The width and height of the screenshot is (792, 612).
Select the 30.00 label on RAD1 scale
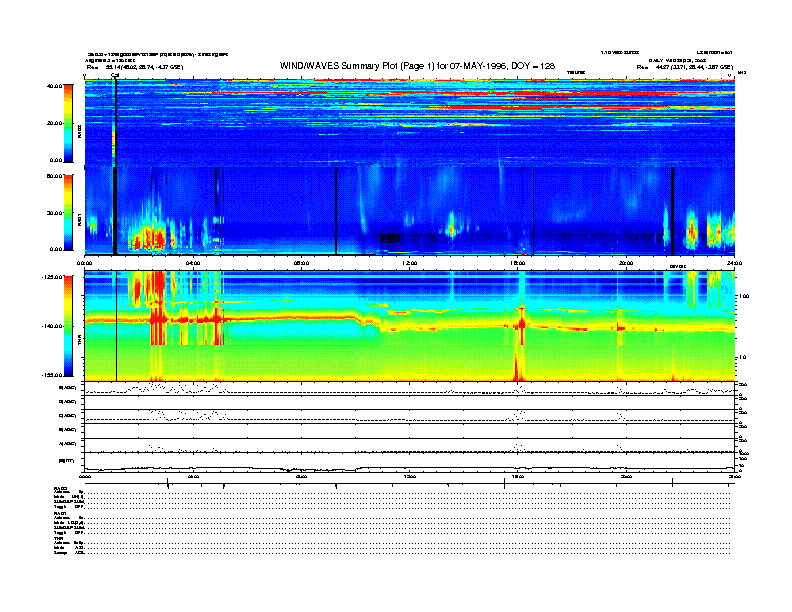click(x=54, y=213)
